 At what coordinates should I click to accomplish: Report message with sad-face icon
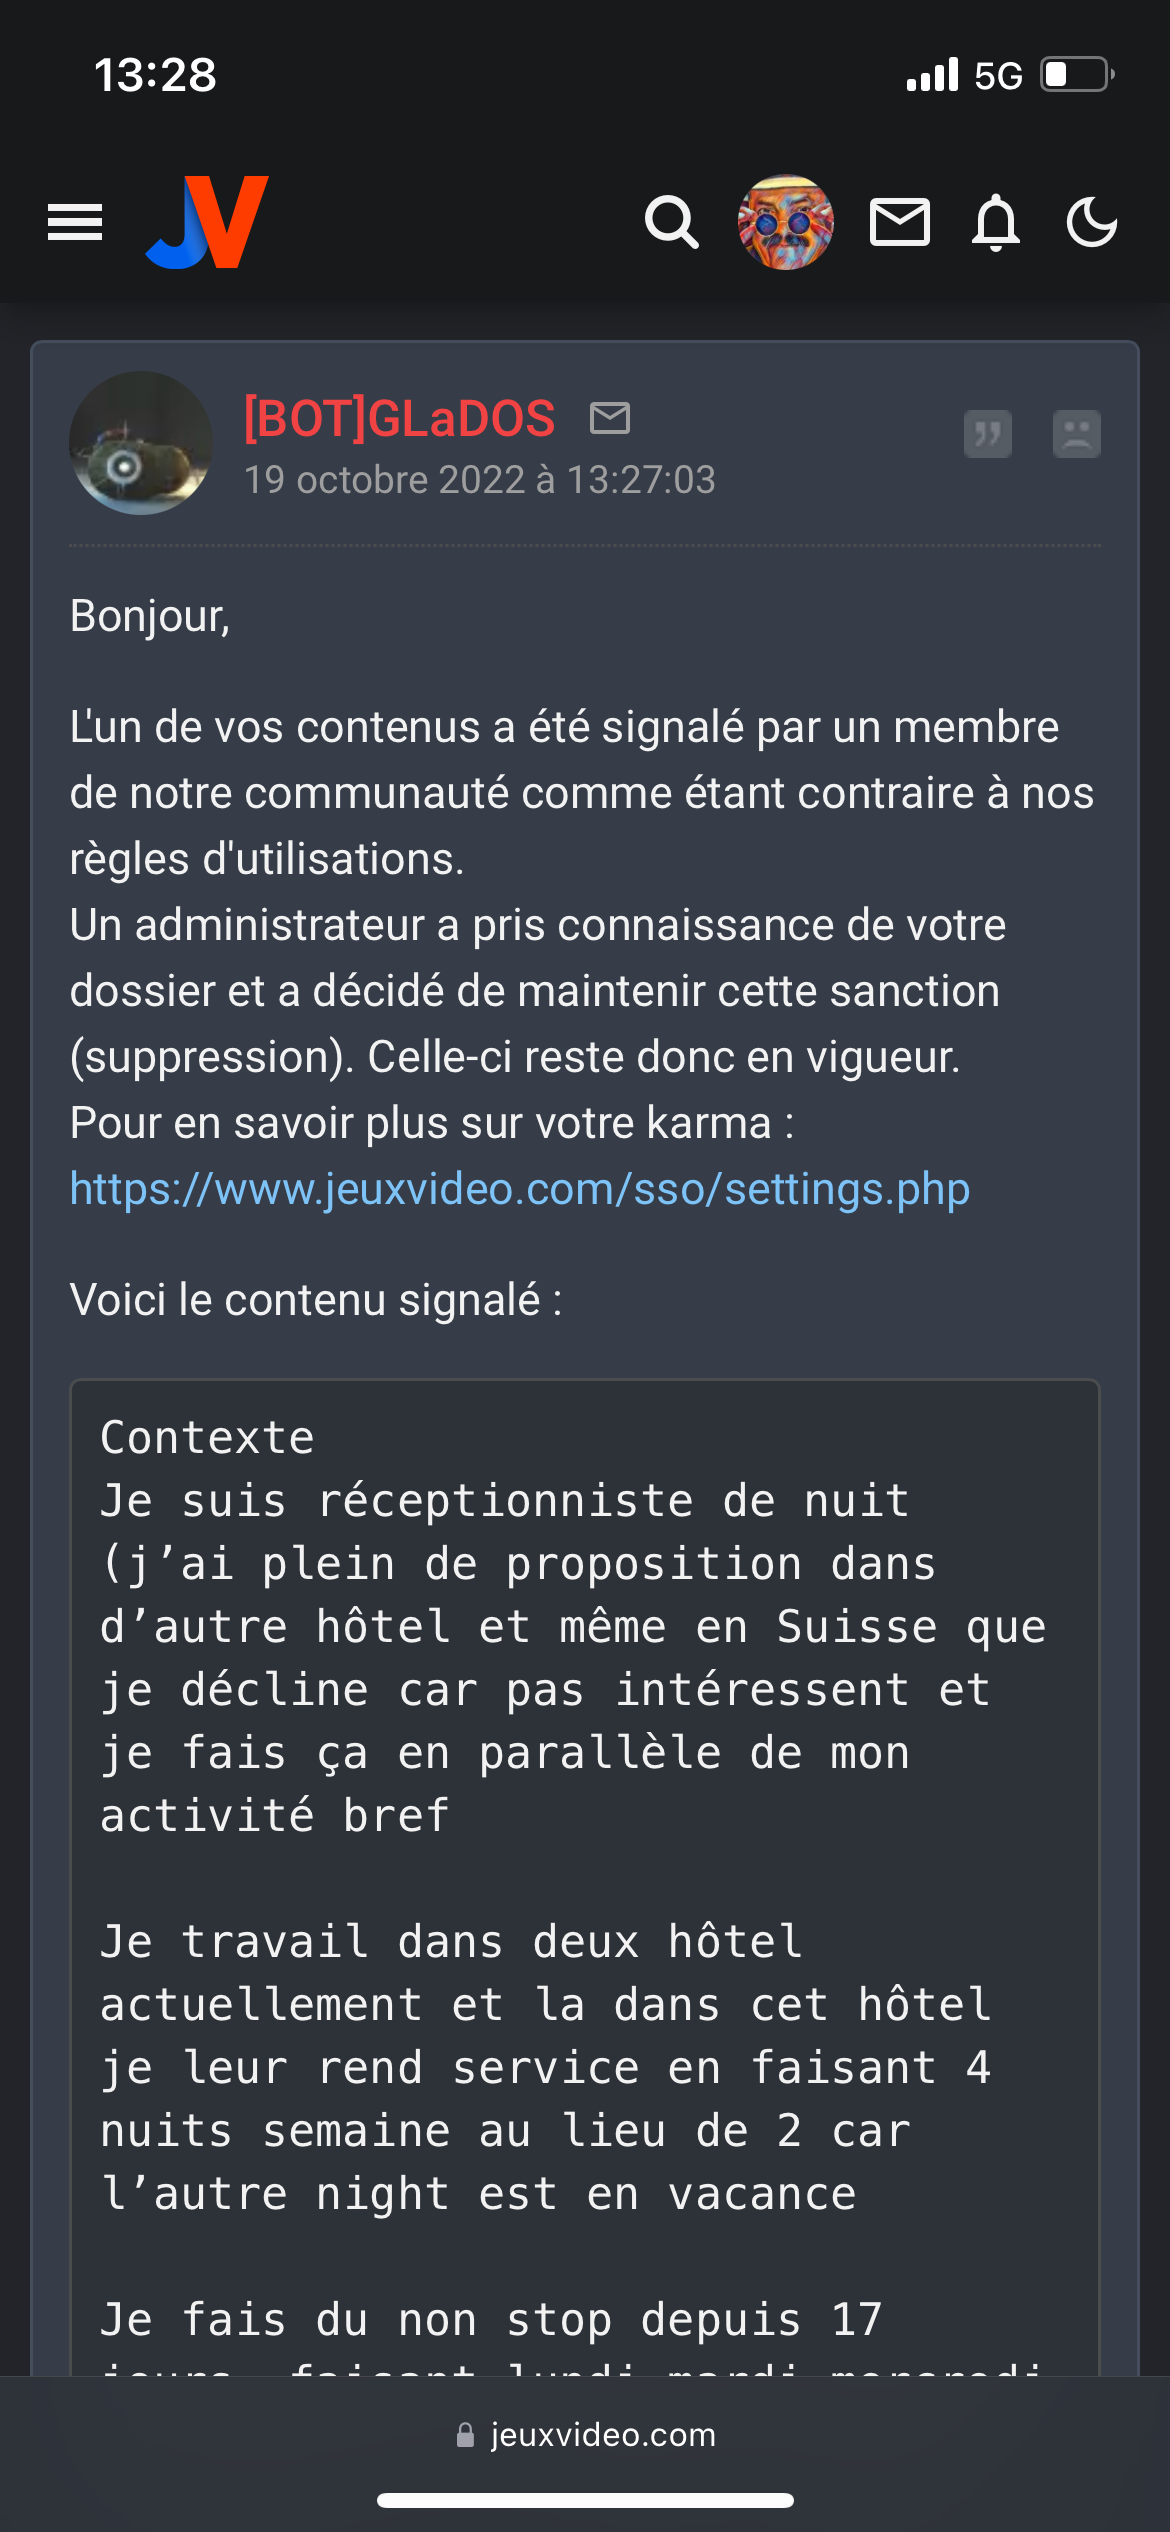[1077, 434]
